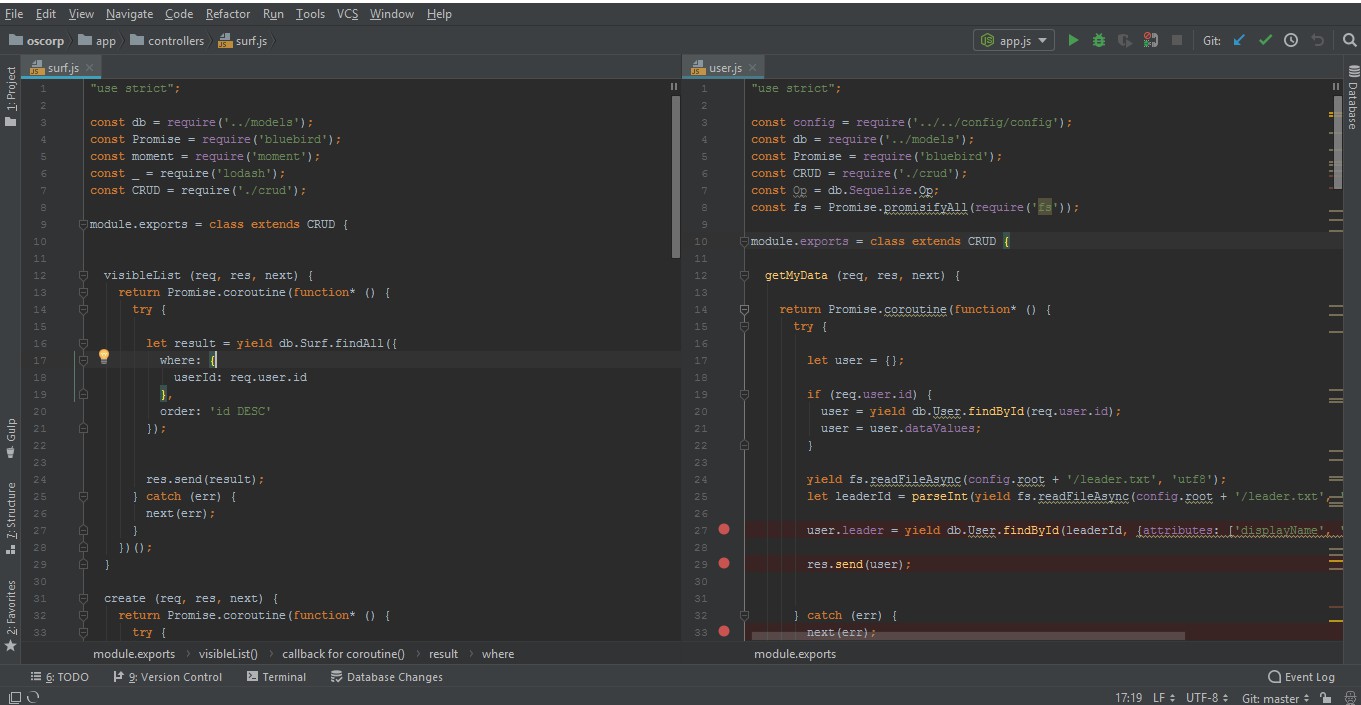Click the lightbulb intention icon on line 17
Image resolution: width=1361 pixels, height=705 pixels.
click(103, 357)
